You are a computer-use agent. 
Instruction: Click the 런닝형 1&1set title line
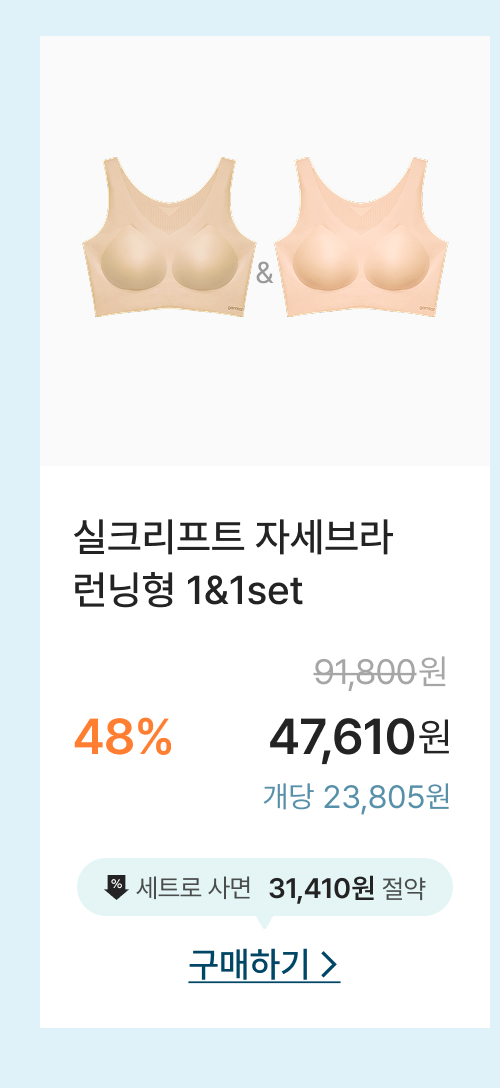[x=188, y=592]
